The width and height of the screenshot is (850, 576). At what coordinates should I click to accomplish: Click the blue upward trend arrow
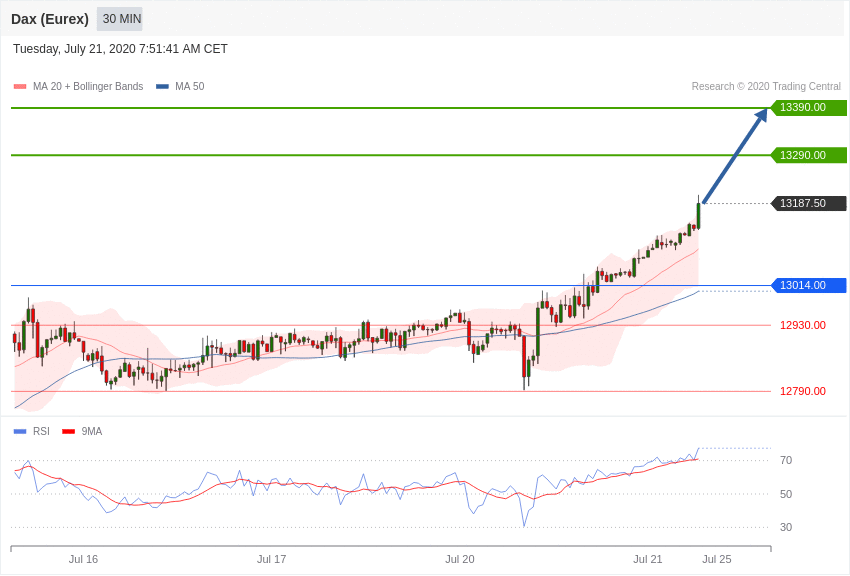point(735,156)
